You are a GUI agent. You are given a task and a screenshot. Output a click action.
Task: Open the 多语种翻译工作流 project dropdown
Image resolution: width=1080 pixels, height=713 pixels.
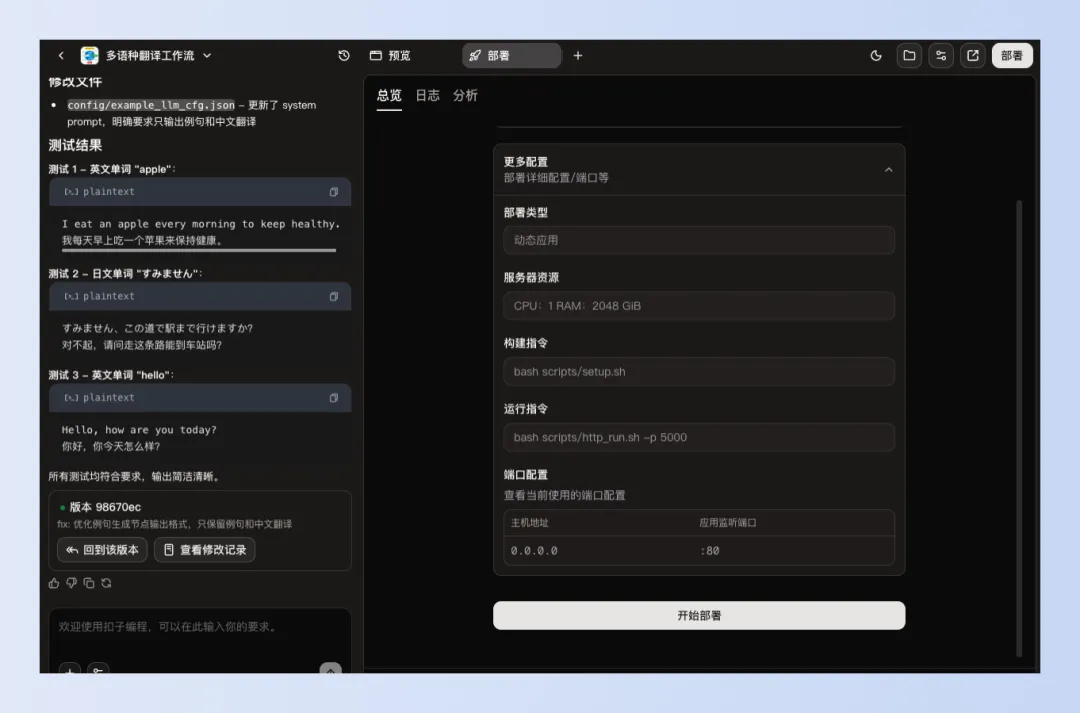[x=207, y=56]
